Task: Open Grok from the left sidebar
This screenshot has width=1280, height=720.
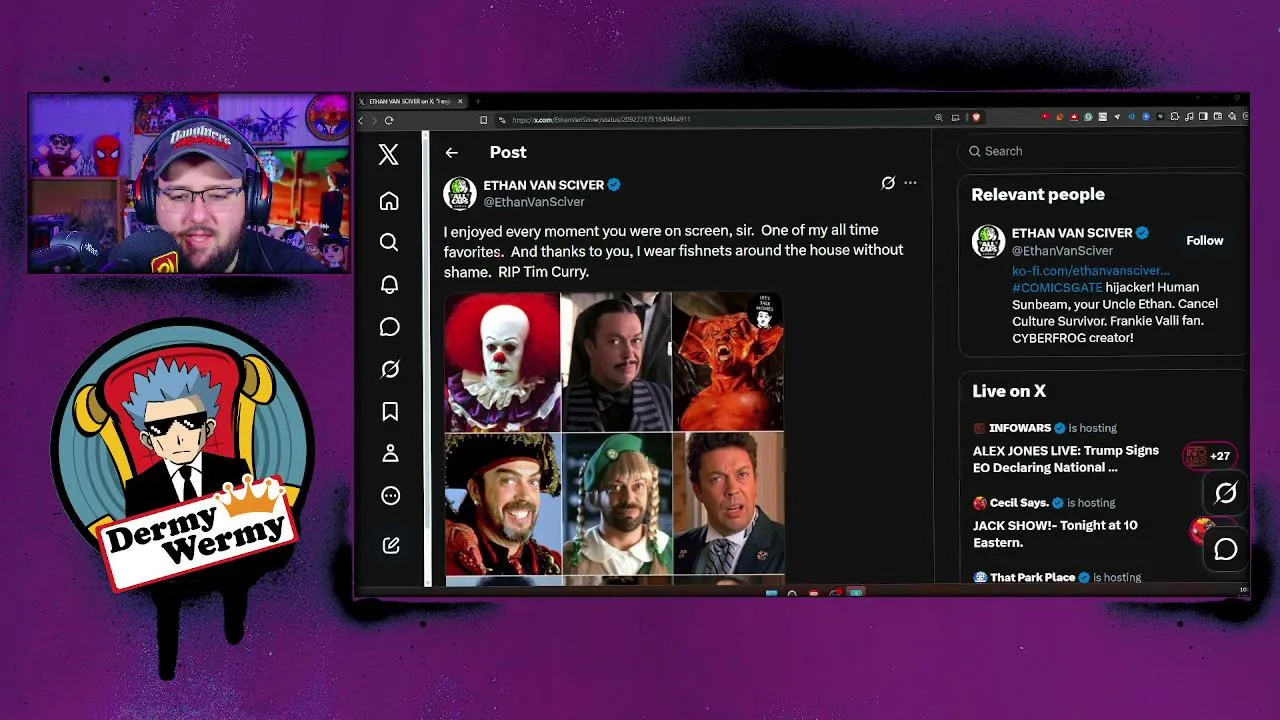Action: [x=389, y=370]
